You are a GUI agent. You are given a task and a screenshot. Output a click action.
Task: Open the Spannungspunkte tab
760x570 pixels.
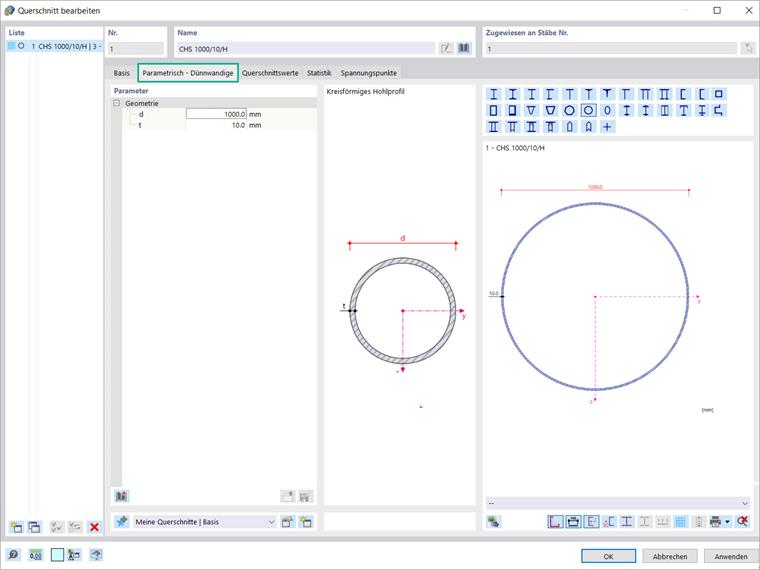pyautogui.click(x=368, y=73)
